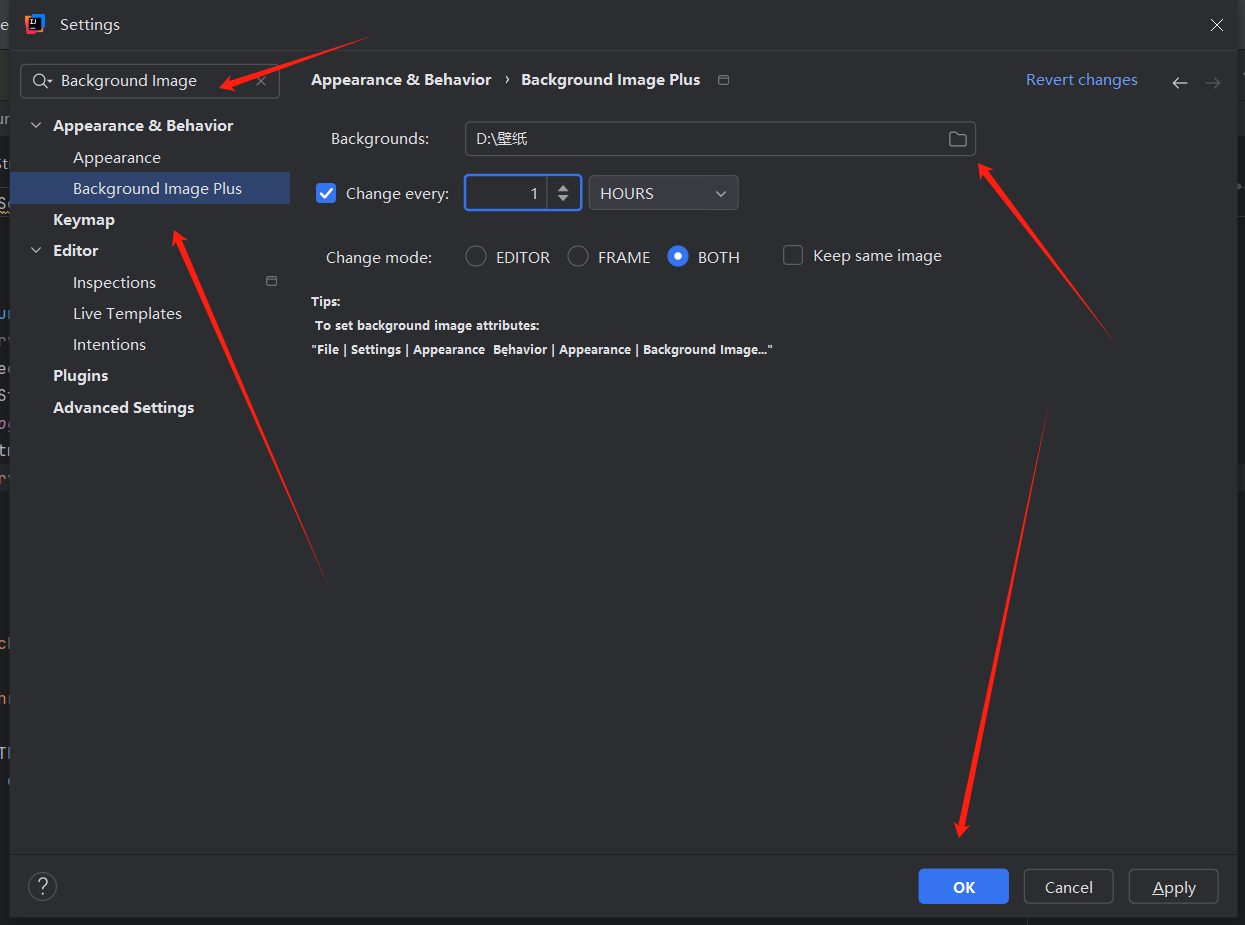
Task: Increase the Change every value with up arrow
Action: (x=564, y=186)
